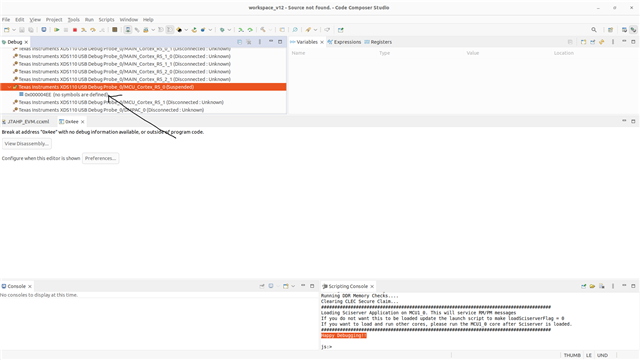Select the JTAHP_EVM.ccxml editor tab
The width and height of the screenshot is (640, 360).
26,122
